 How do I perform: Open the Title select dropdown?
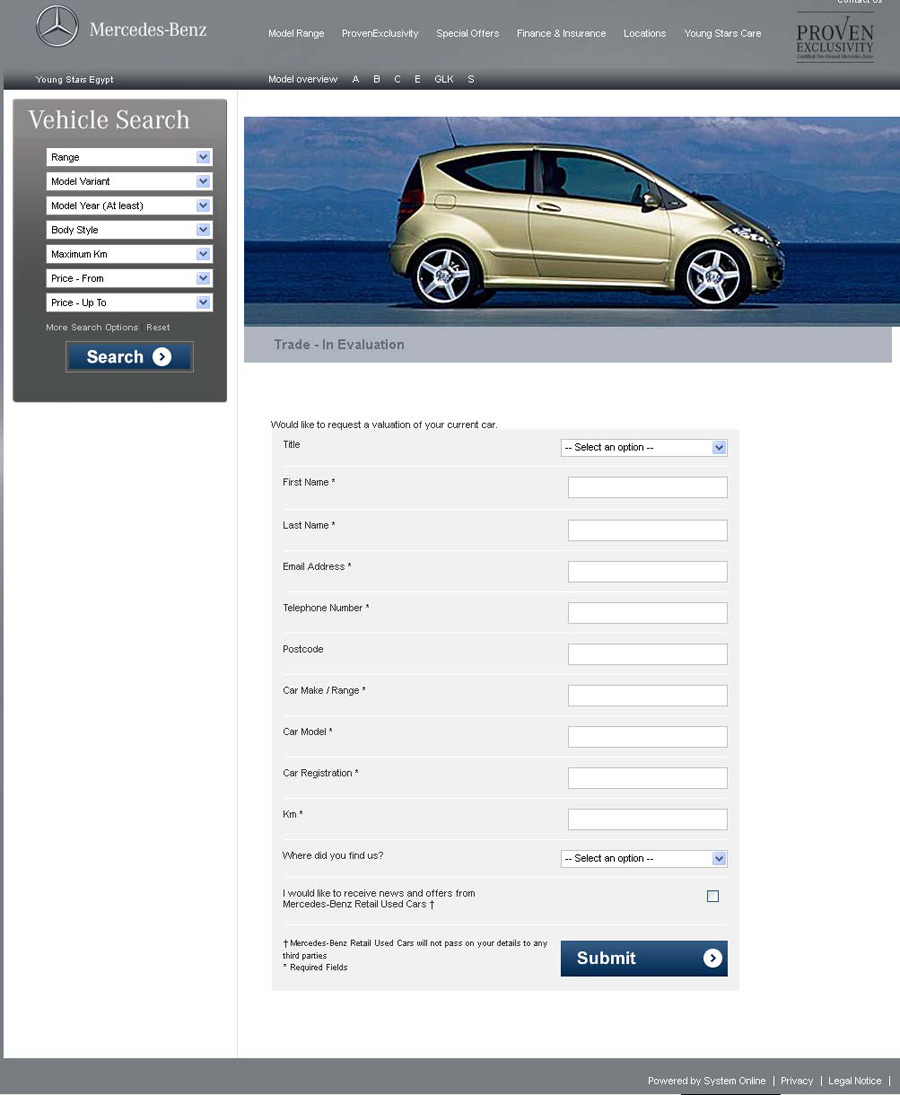(644, 448)
